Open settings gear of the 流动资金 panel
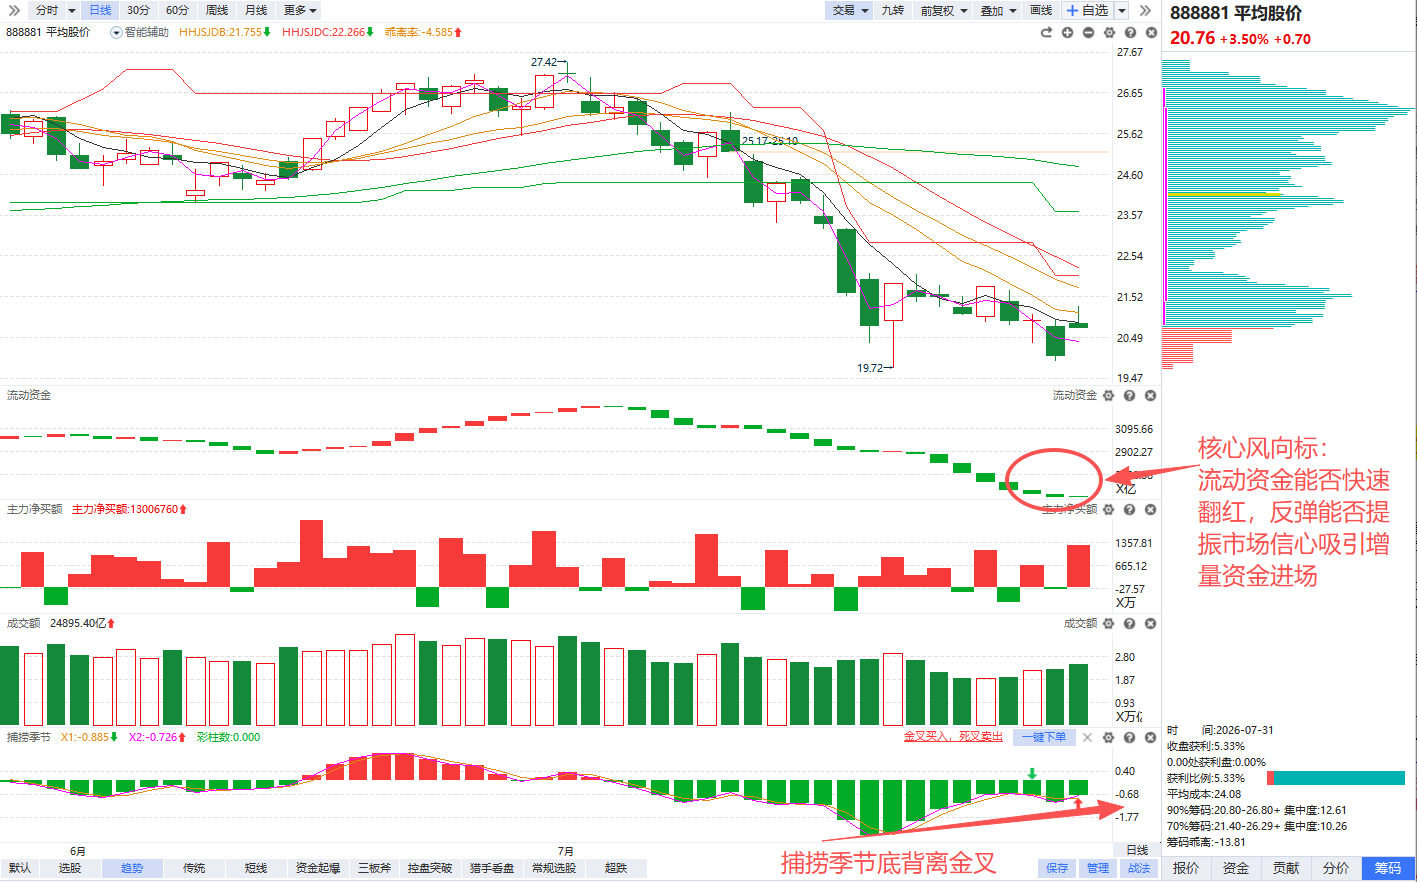This screenshot has height=882, width=1417. pos(1108,396)
